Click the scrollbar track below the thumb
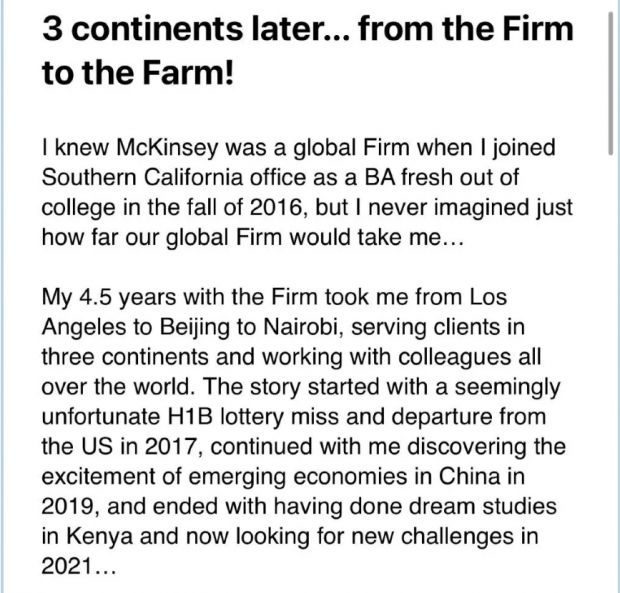620x593 pixels. click(x=611, y=374)
